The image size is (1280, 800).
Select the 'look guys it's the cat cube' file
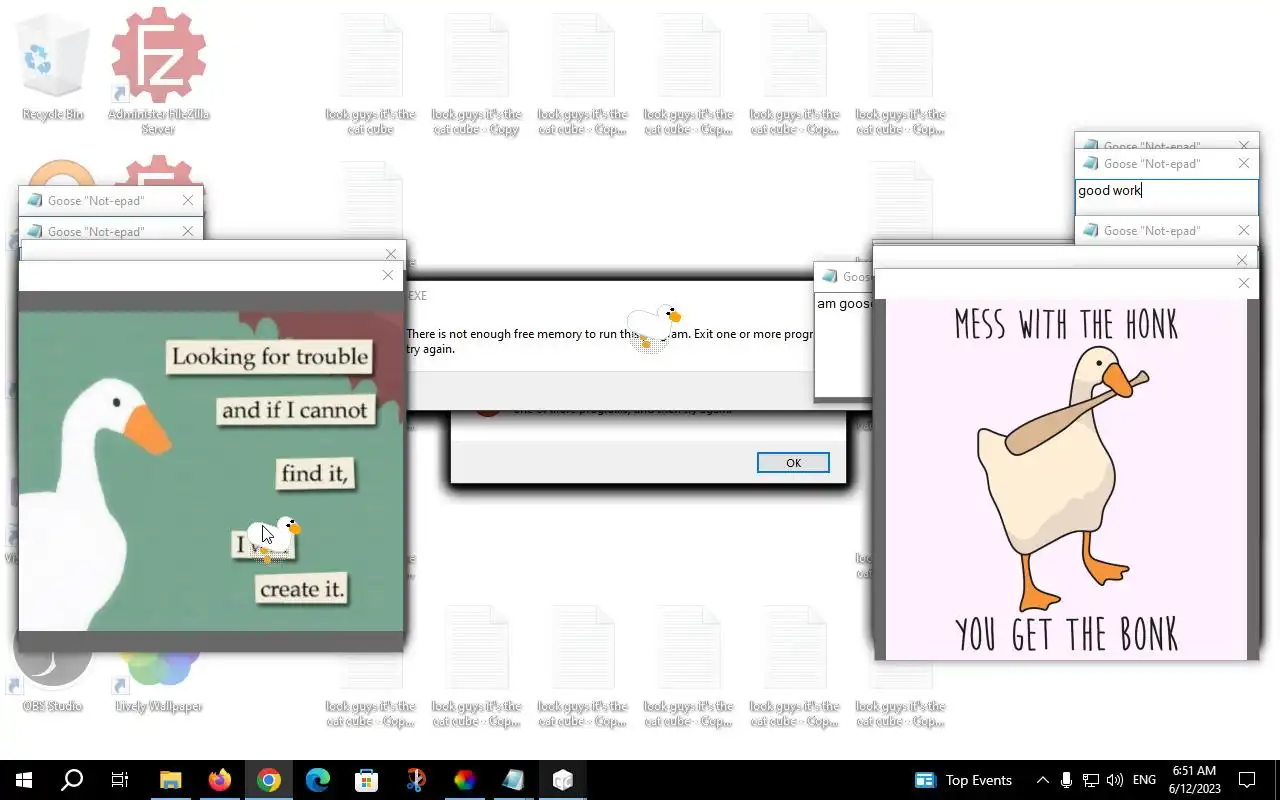click(x=370, y=75)
